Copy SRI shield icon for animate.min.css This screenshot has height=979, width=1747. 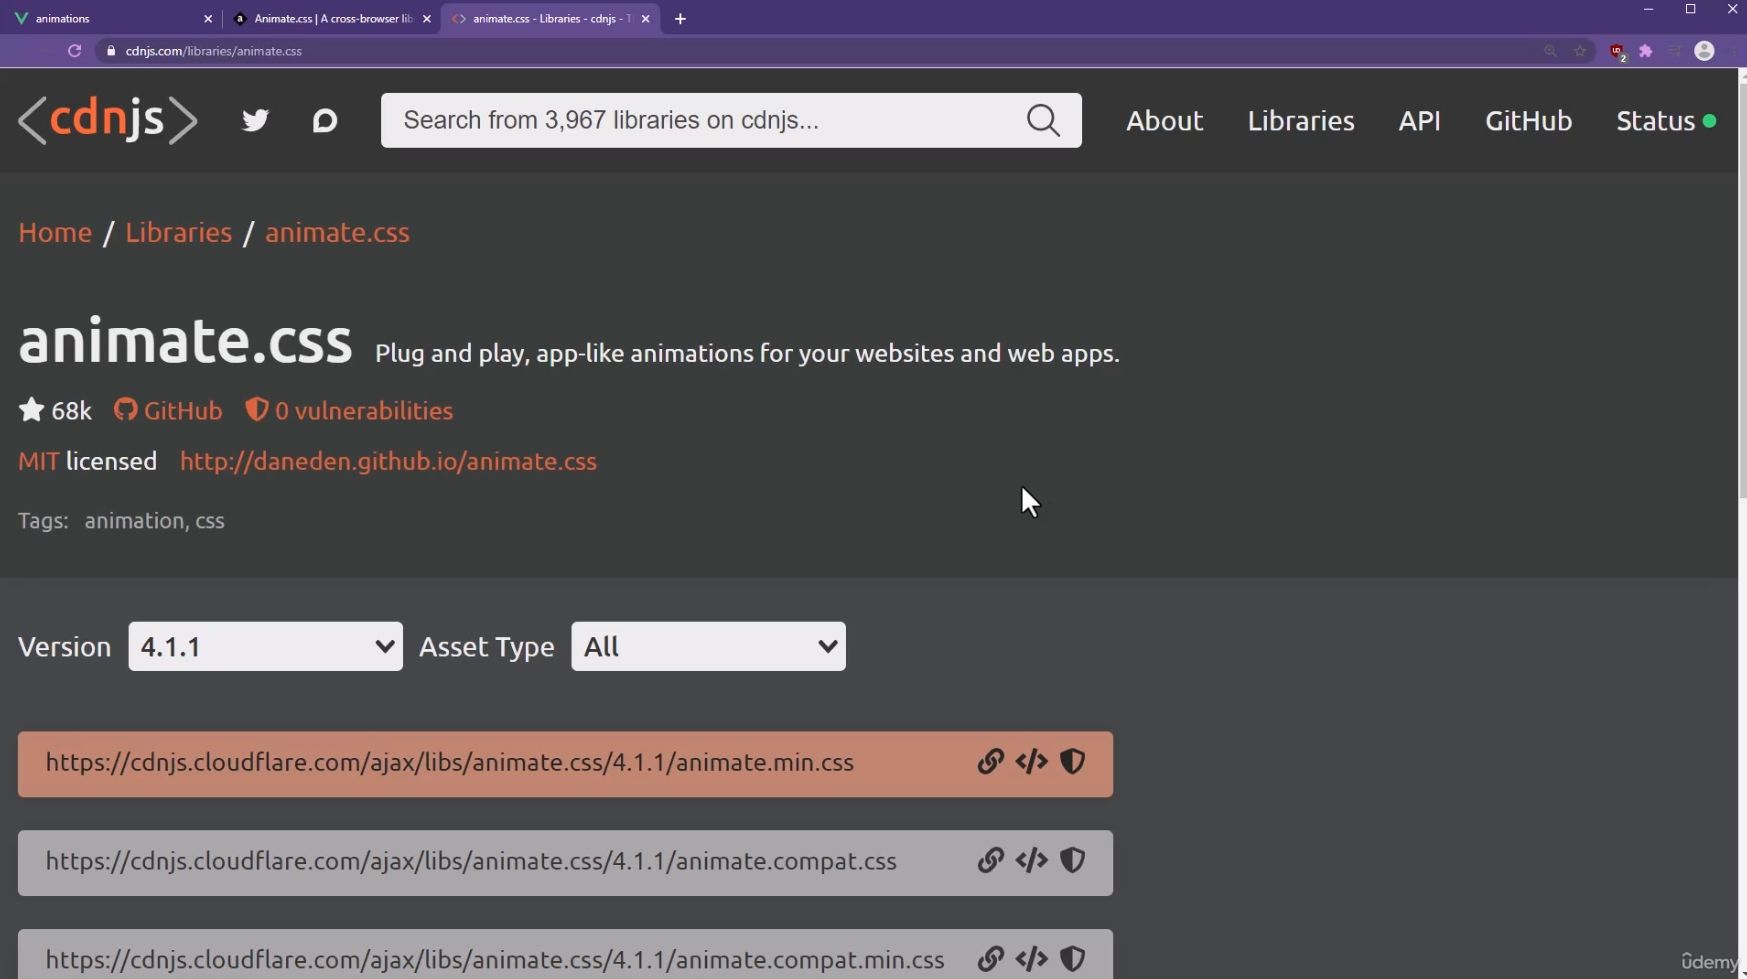pyautogui.click(x=1072, y=762)
